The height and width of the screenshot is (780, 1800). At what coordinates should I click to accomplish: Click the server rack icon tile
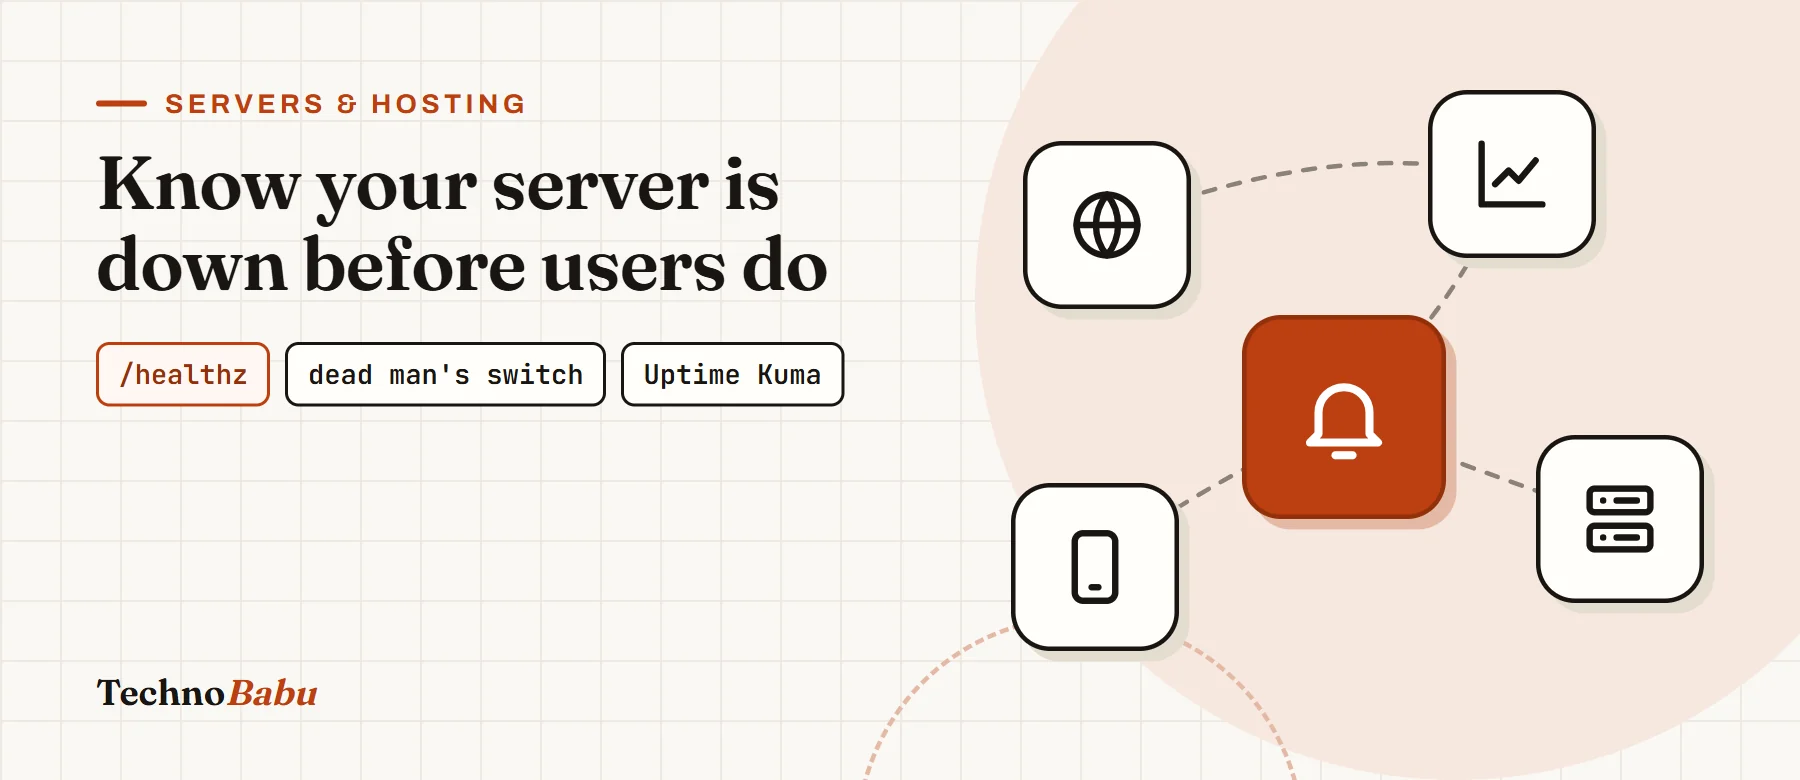click(1620, 519)
